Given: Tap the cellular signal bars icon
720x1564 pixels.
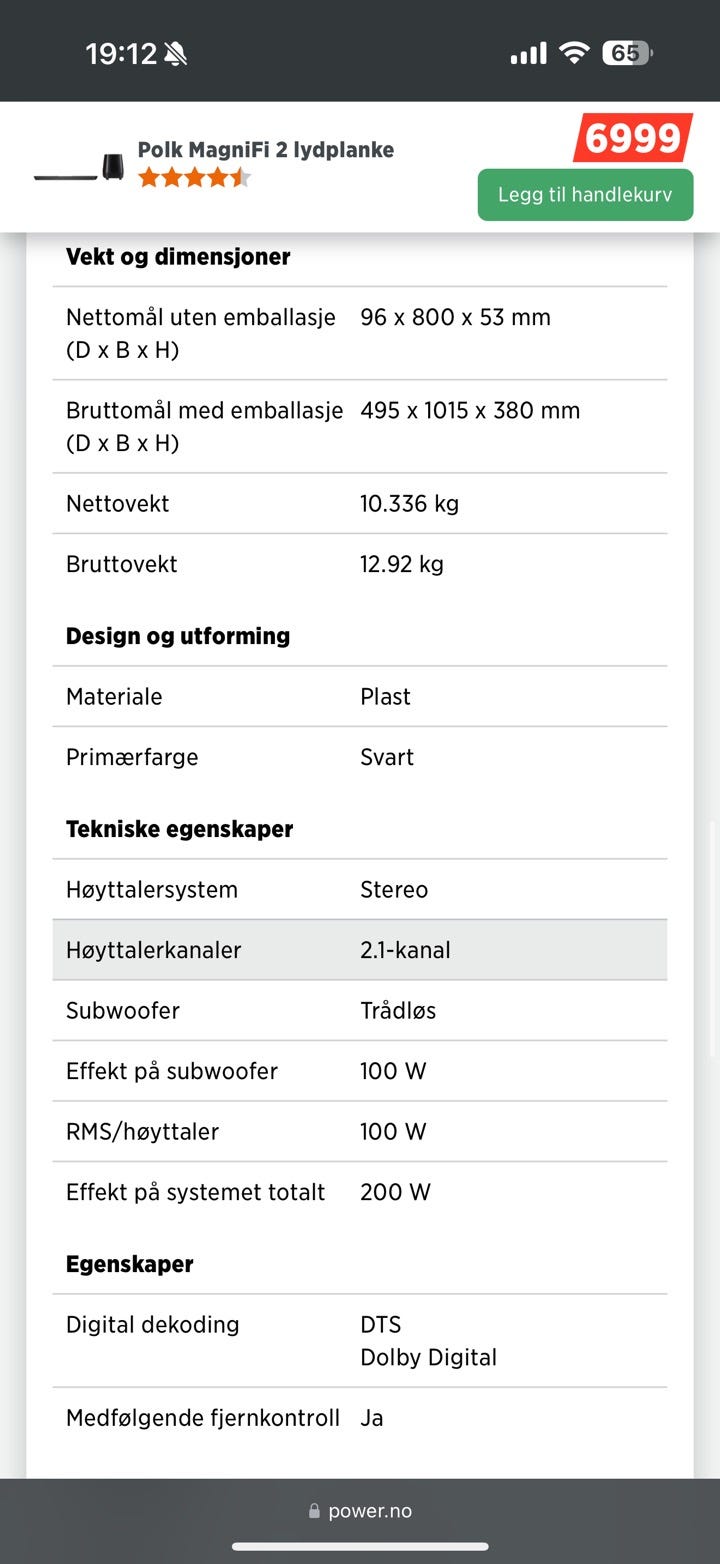Looking at the screenshot, I should coord(528,53).
